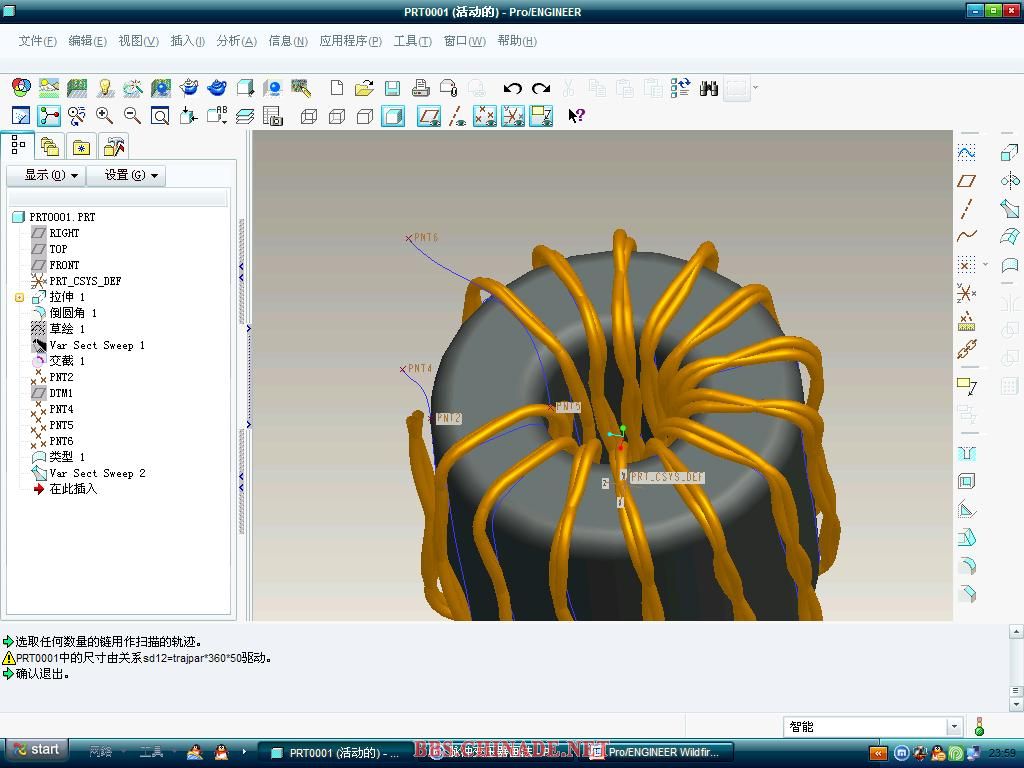Open the color appearance wheel icon

click(x=20, y=88)
